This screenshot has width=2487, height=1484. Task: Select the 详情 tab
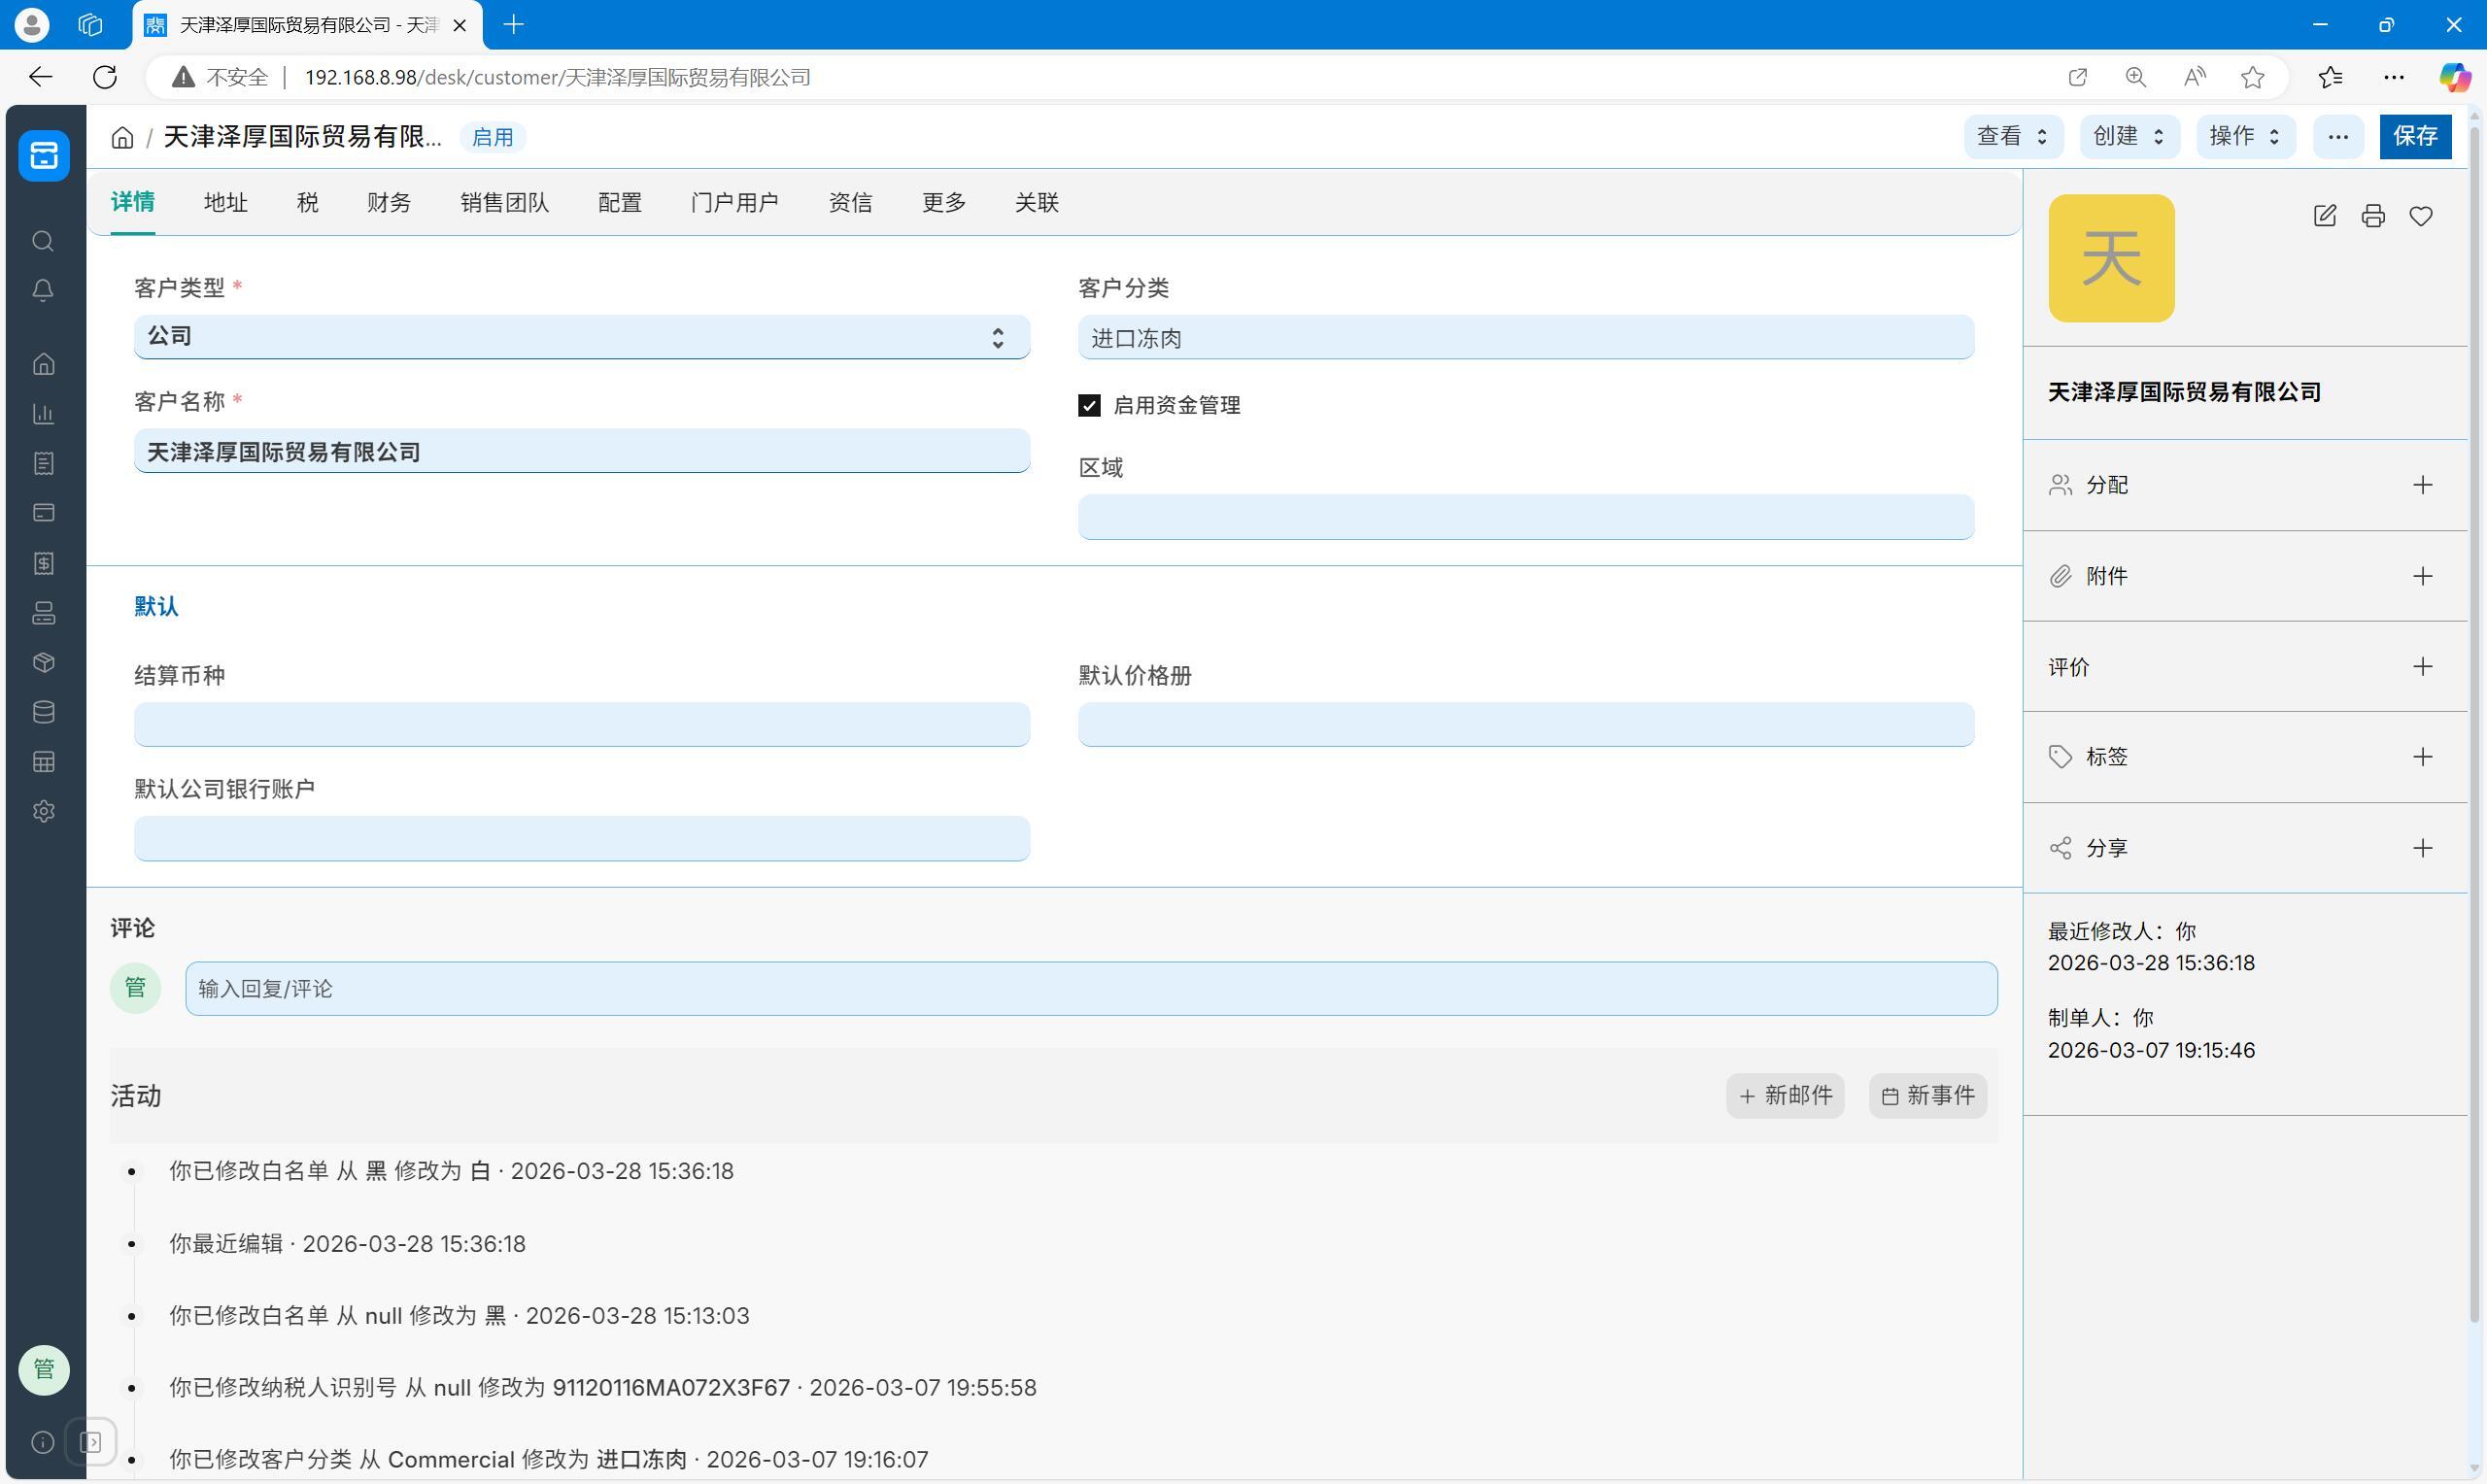pyautogui.click(x=132, y=202)
